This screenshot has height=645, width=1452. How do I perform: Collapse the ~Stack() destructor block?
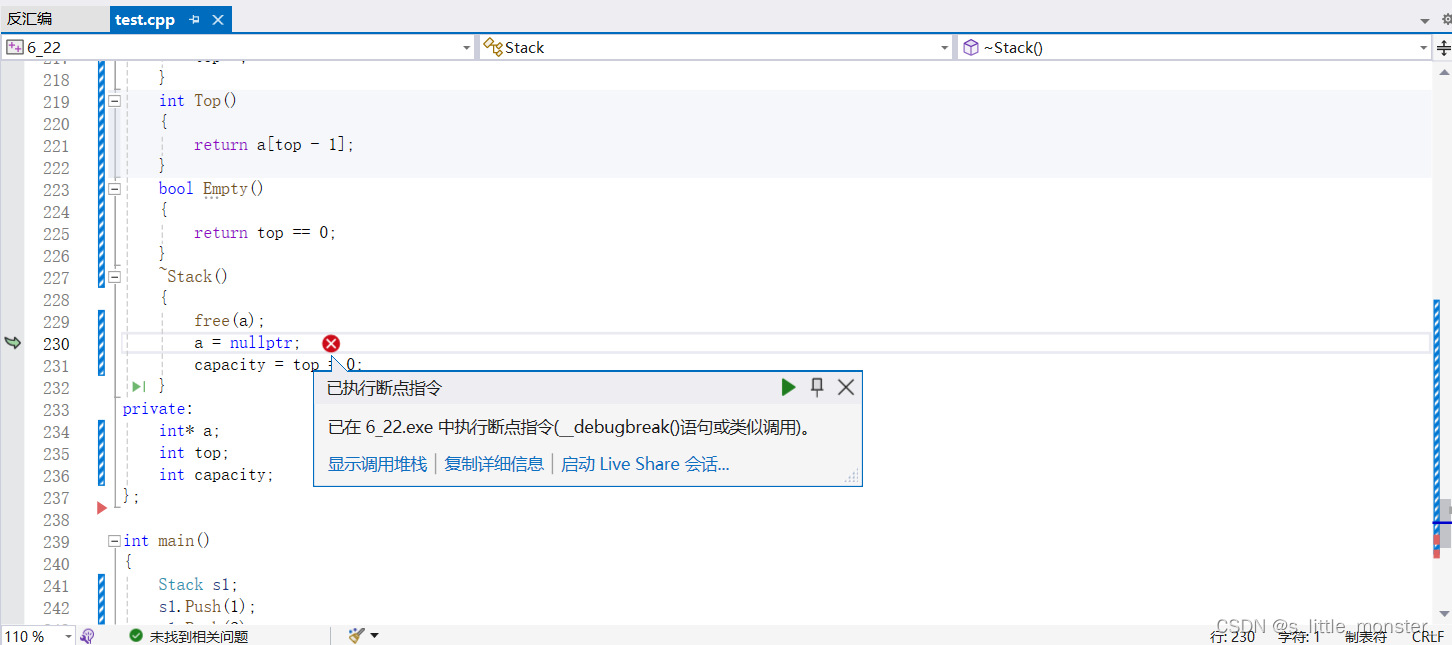click(114, 277)
